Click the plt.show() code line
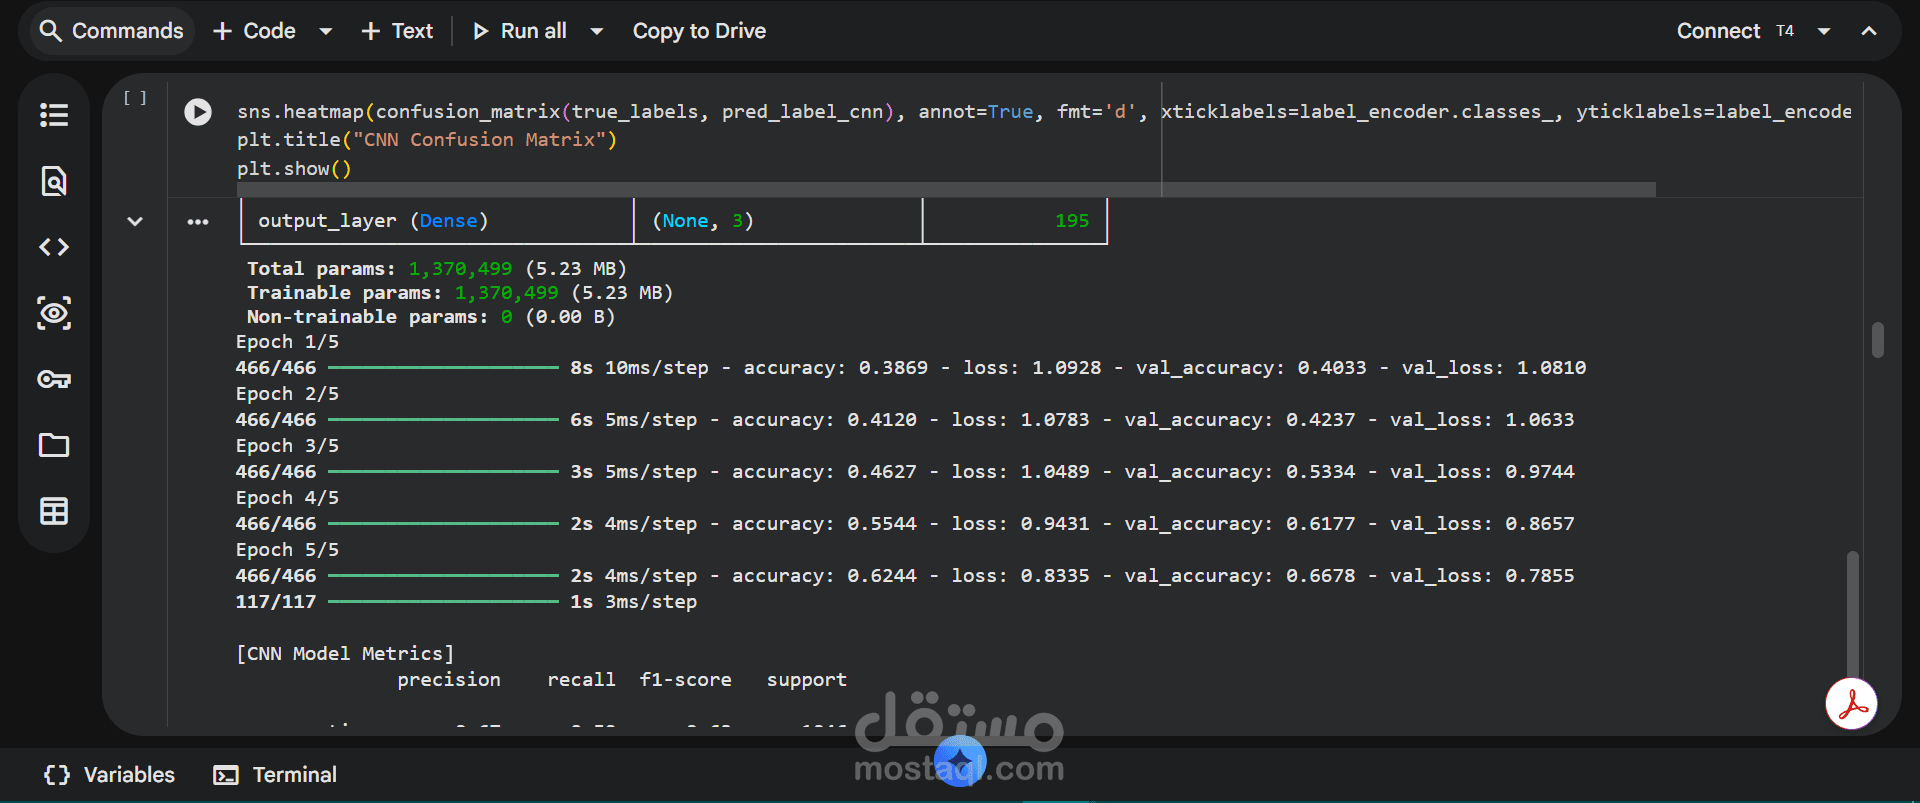Viewport: 1920px width, 803px height. click(294, 169)
